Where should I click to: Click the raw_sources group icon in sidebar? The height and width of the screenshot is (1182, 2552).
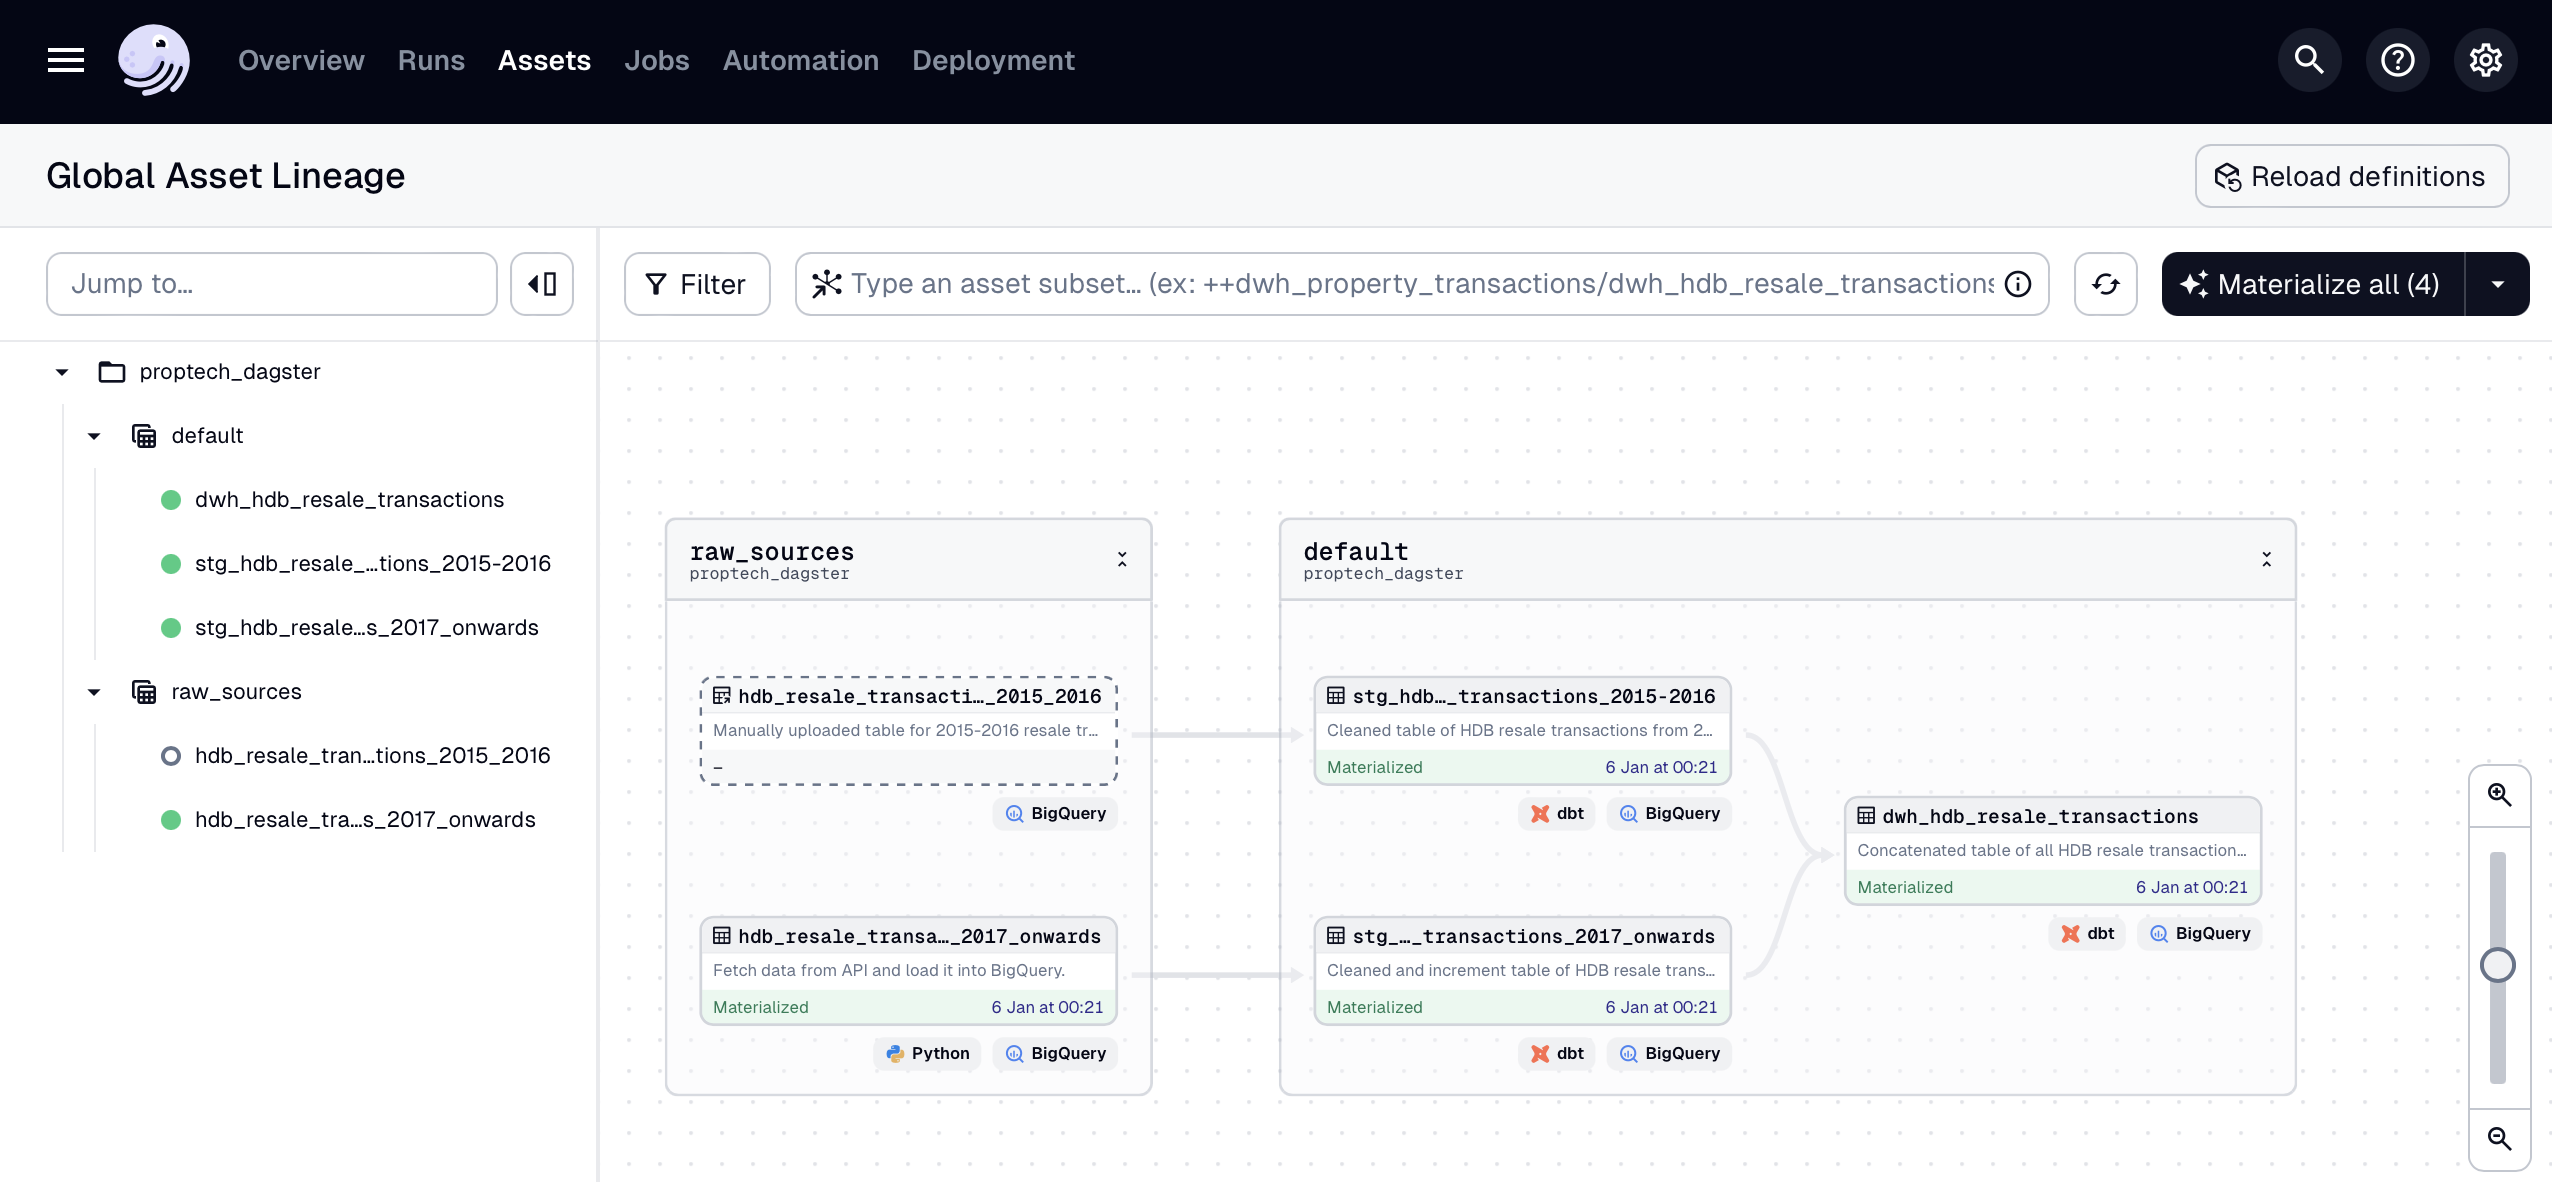pos(144,692)
